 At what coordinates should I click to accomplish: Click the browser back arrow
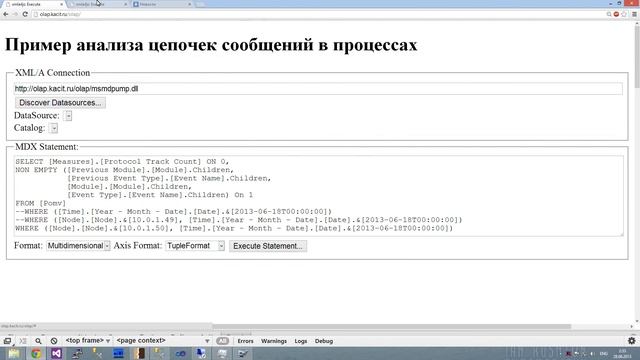[x=6, y=14]
